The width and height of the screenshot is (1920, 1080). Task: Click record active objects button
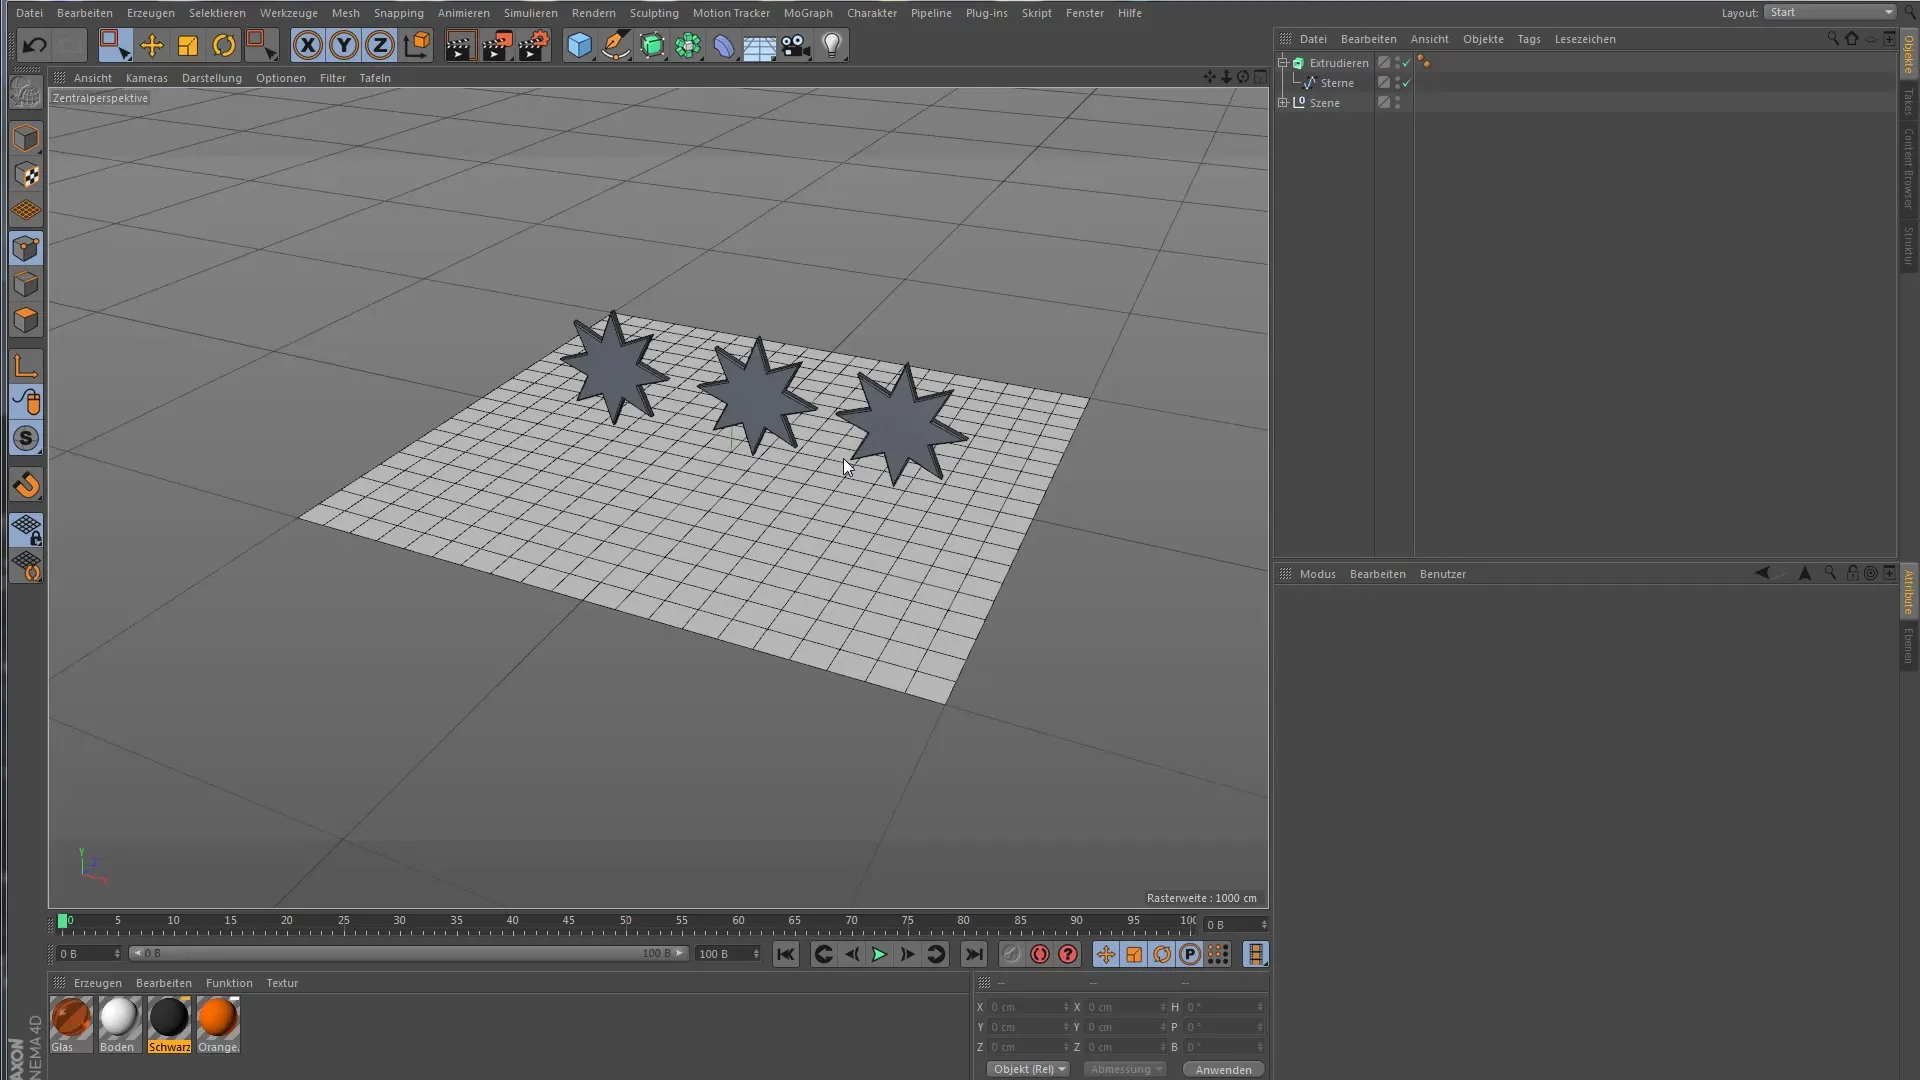pos(1011,954)
